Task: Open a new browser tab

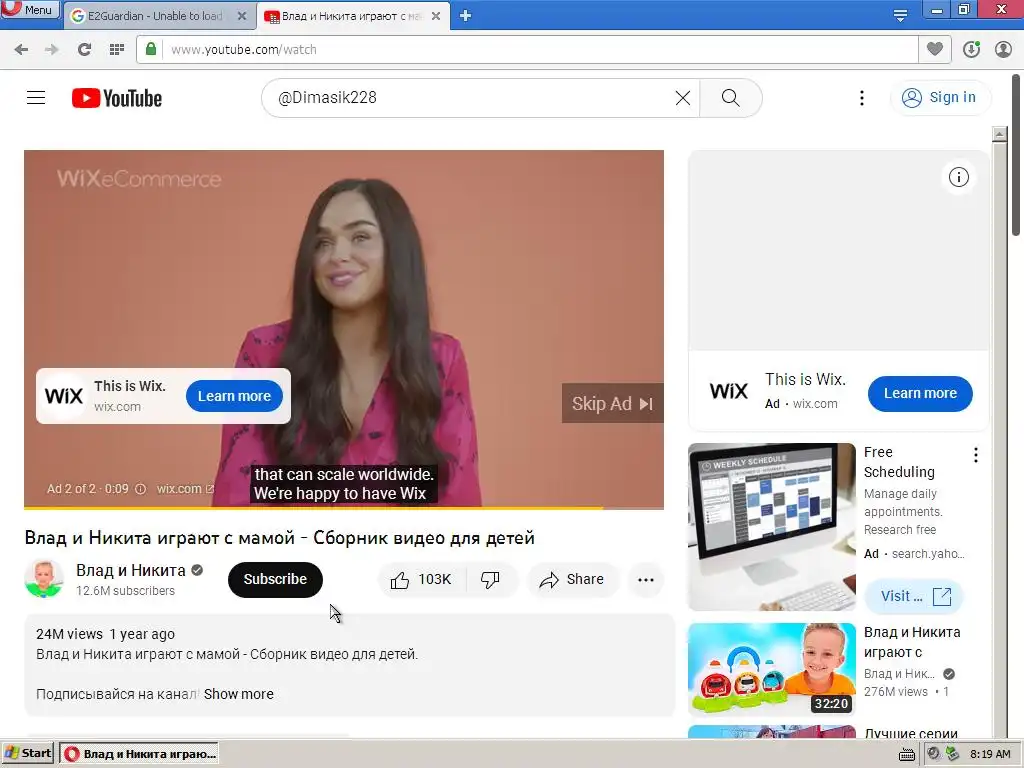Action: coord(466,16)
